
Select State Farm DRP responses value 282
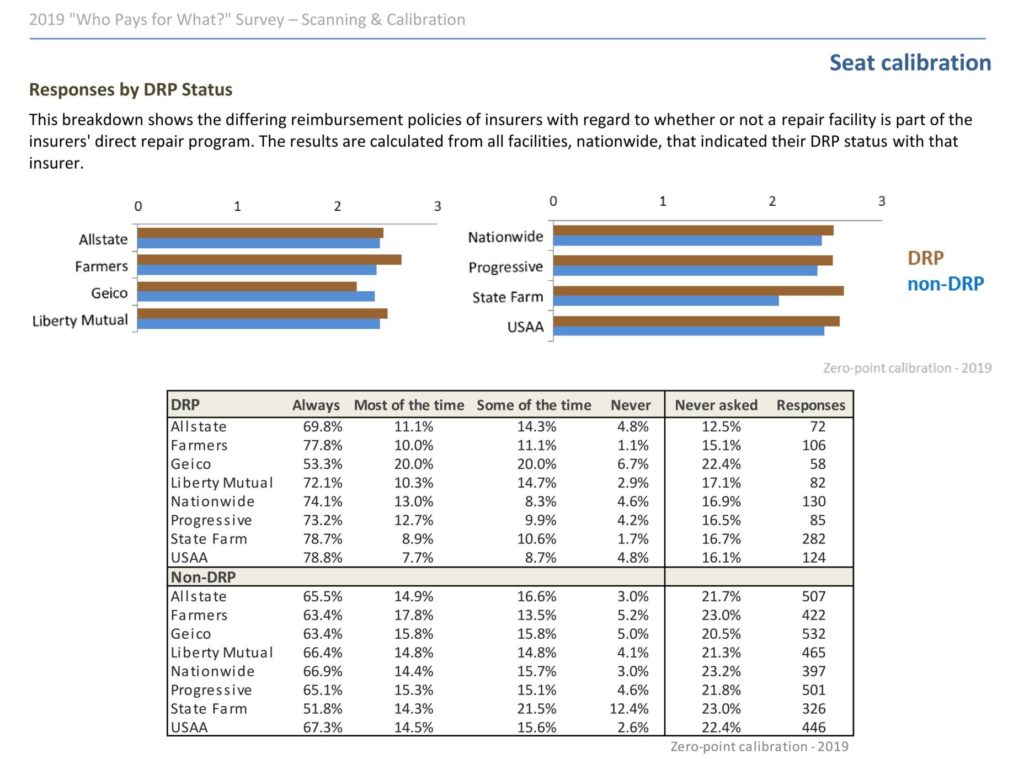click(x=814, y=539)
